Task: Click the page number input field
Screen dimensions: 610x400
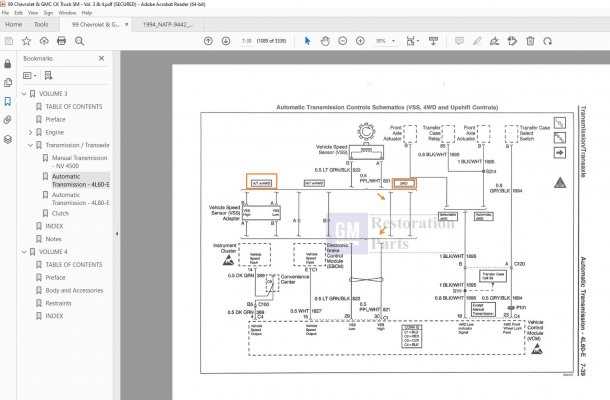Action: coord(247,41)
